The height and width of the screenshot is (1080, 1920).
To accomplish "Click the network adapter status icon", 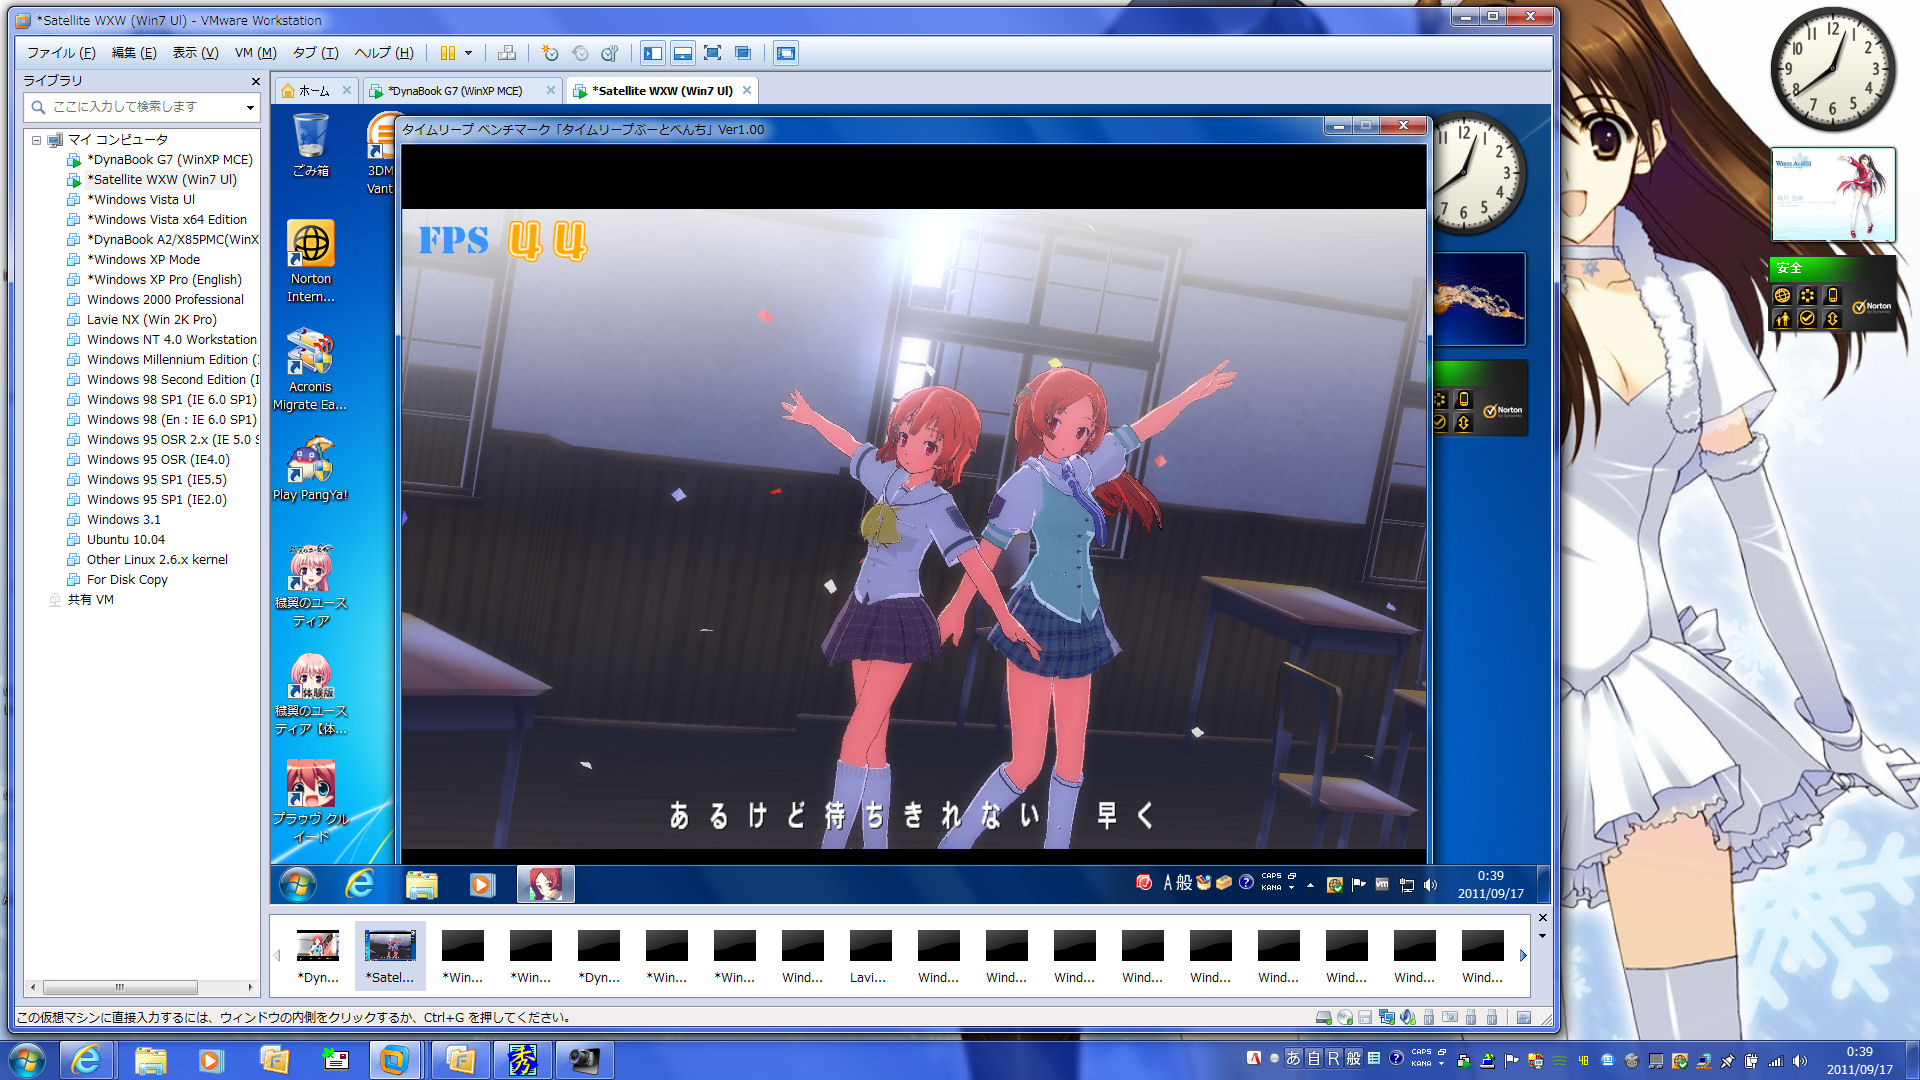I will click(x=1387, y=1017).
